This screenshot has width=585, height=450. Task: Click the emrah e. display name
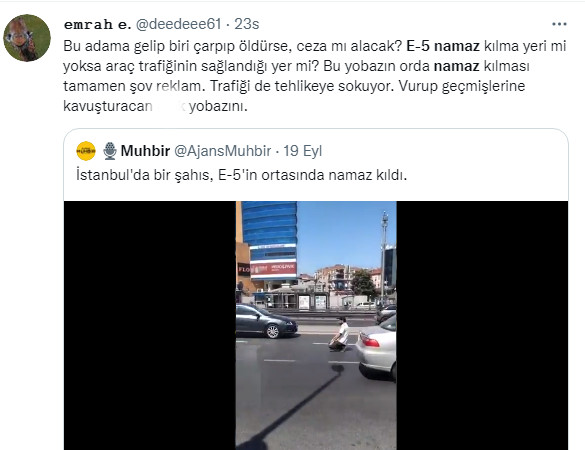(x=97, y=25)
